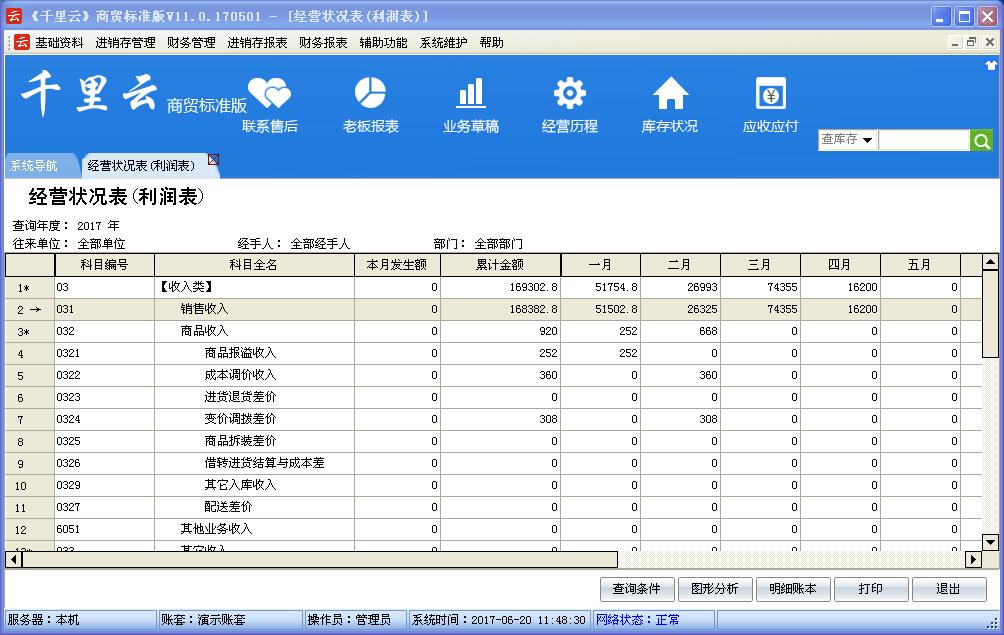The height and width of the screenshot is (635, 1004).
Task: Switch to the 系统导航 tab
Action: (34, 166)
